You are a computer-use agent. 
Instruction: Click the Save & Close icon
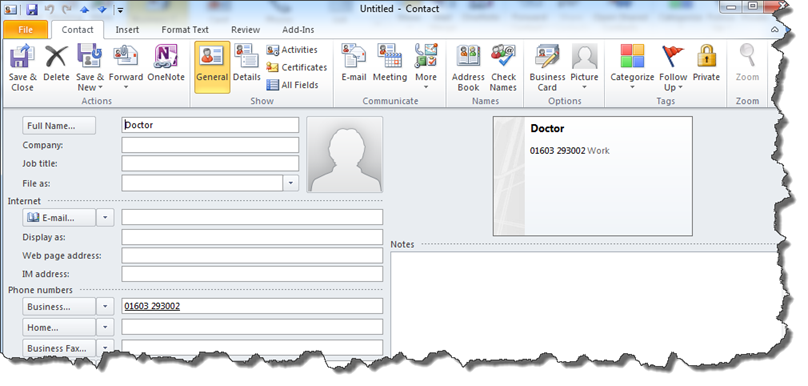pos(22,68)
